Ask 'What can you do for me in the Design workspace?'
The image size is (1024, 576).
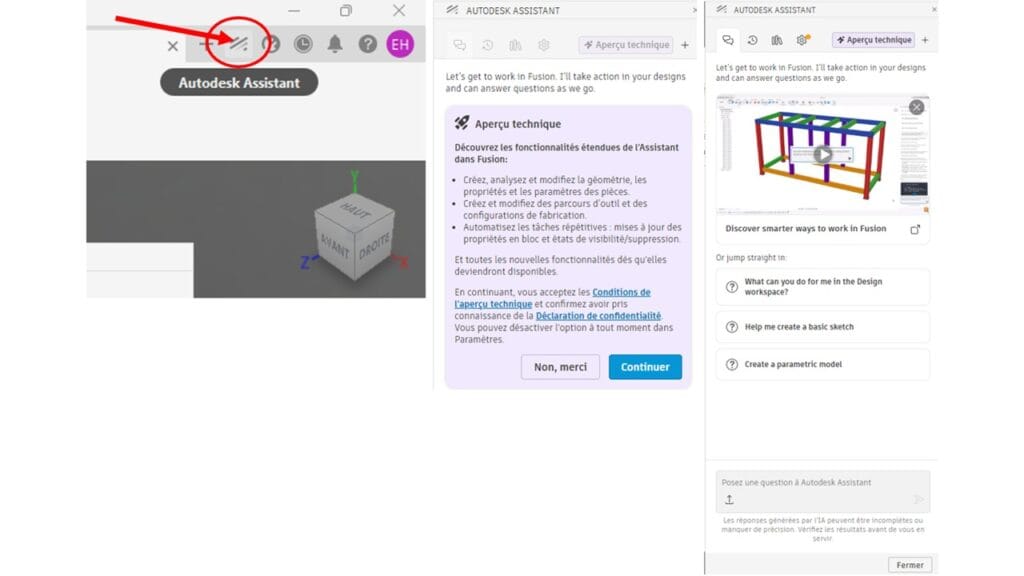tap(822, 287)
